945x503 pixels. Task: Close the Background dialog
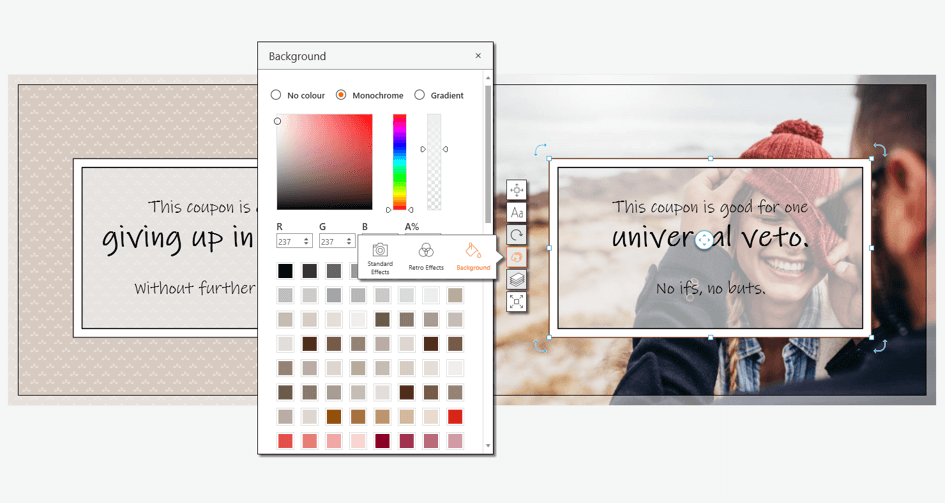(x=478, y=56)
